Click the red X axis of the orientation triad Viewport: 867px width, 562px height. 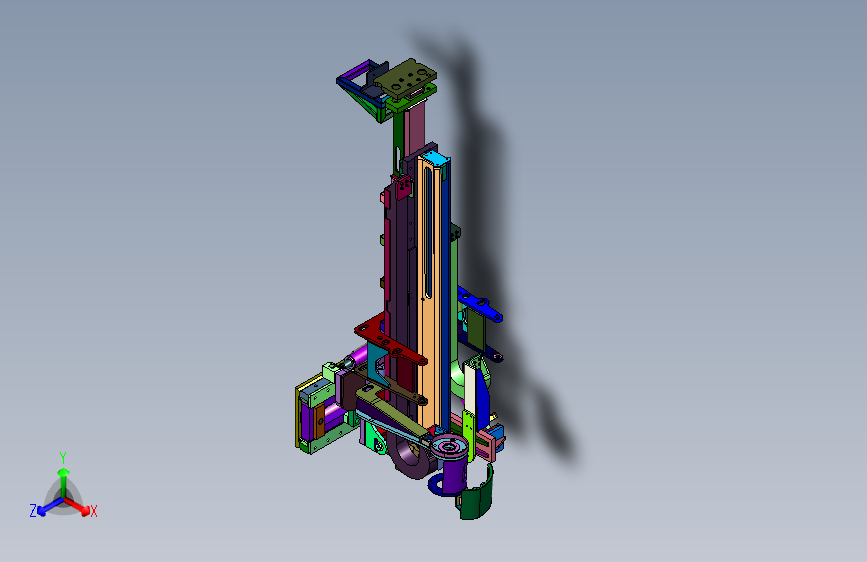pos(77,506)
